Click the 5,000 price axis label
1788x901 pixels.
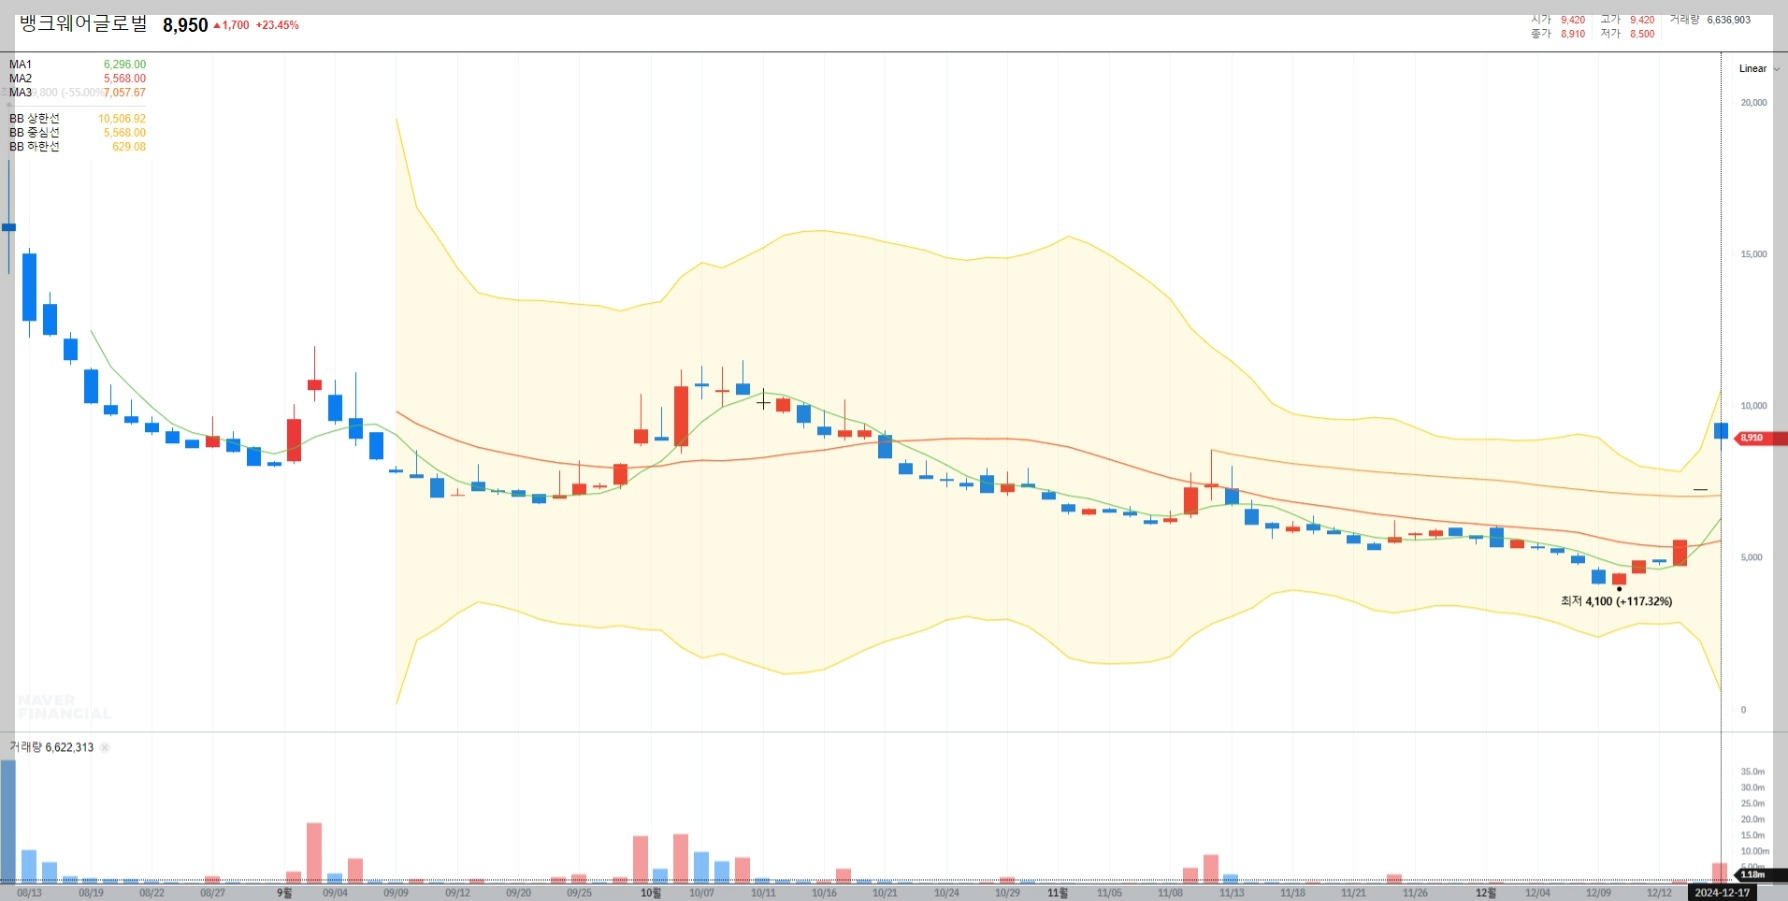coord(1752,558)
